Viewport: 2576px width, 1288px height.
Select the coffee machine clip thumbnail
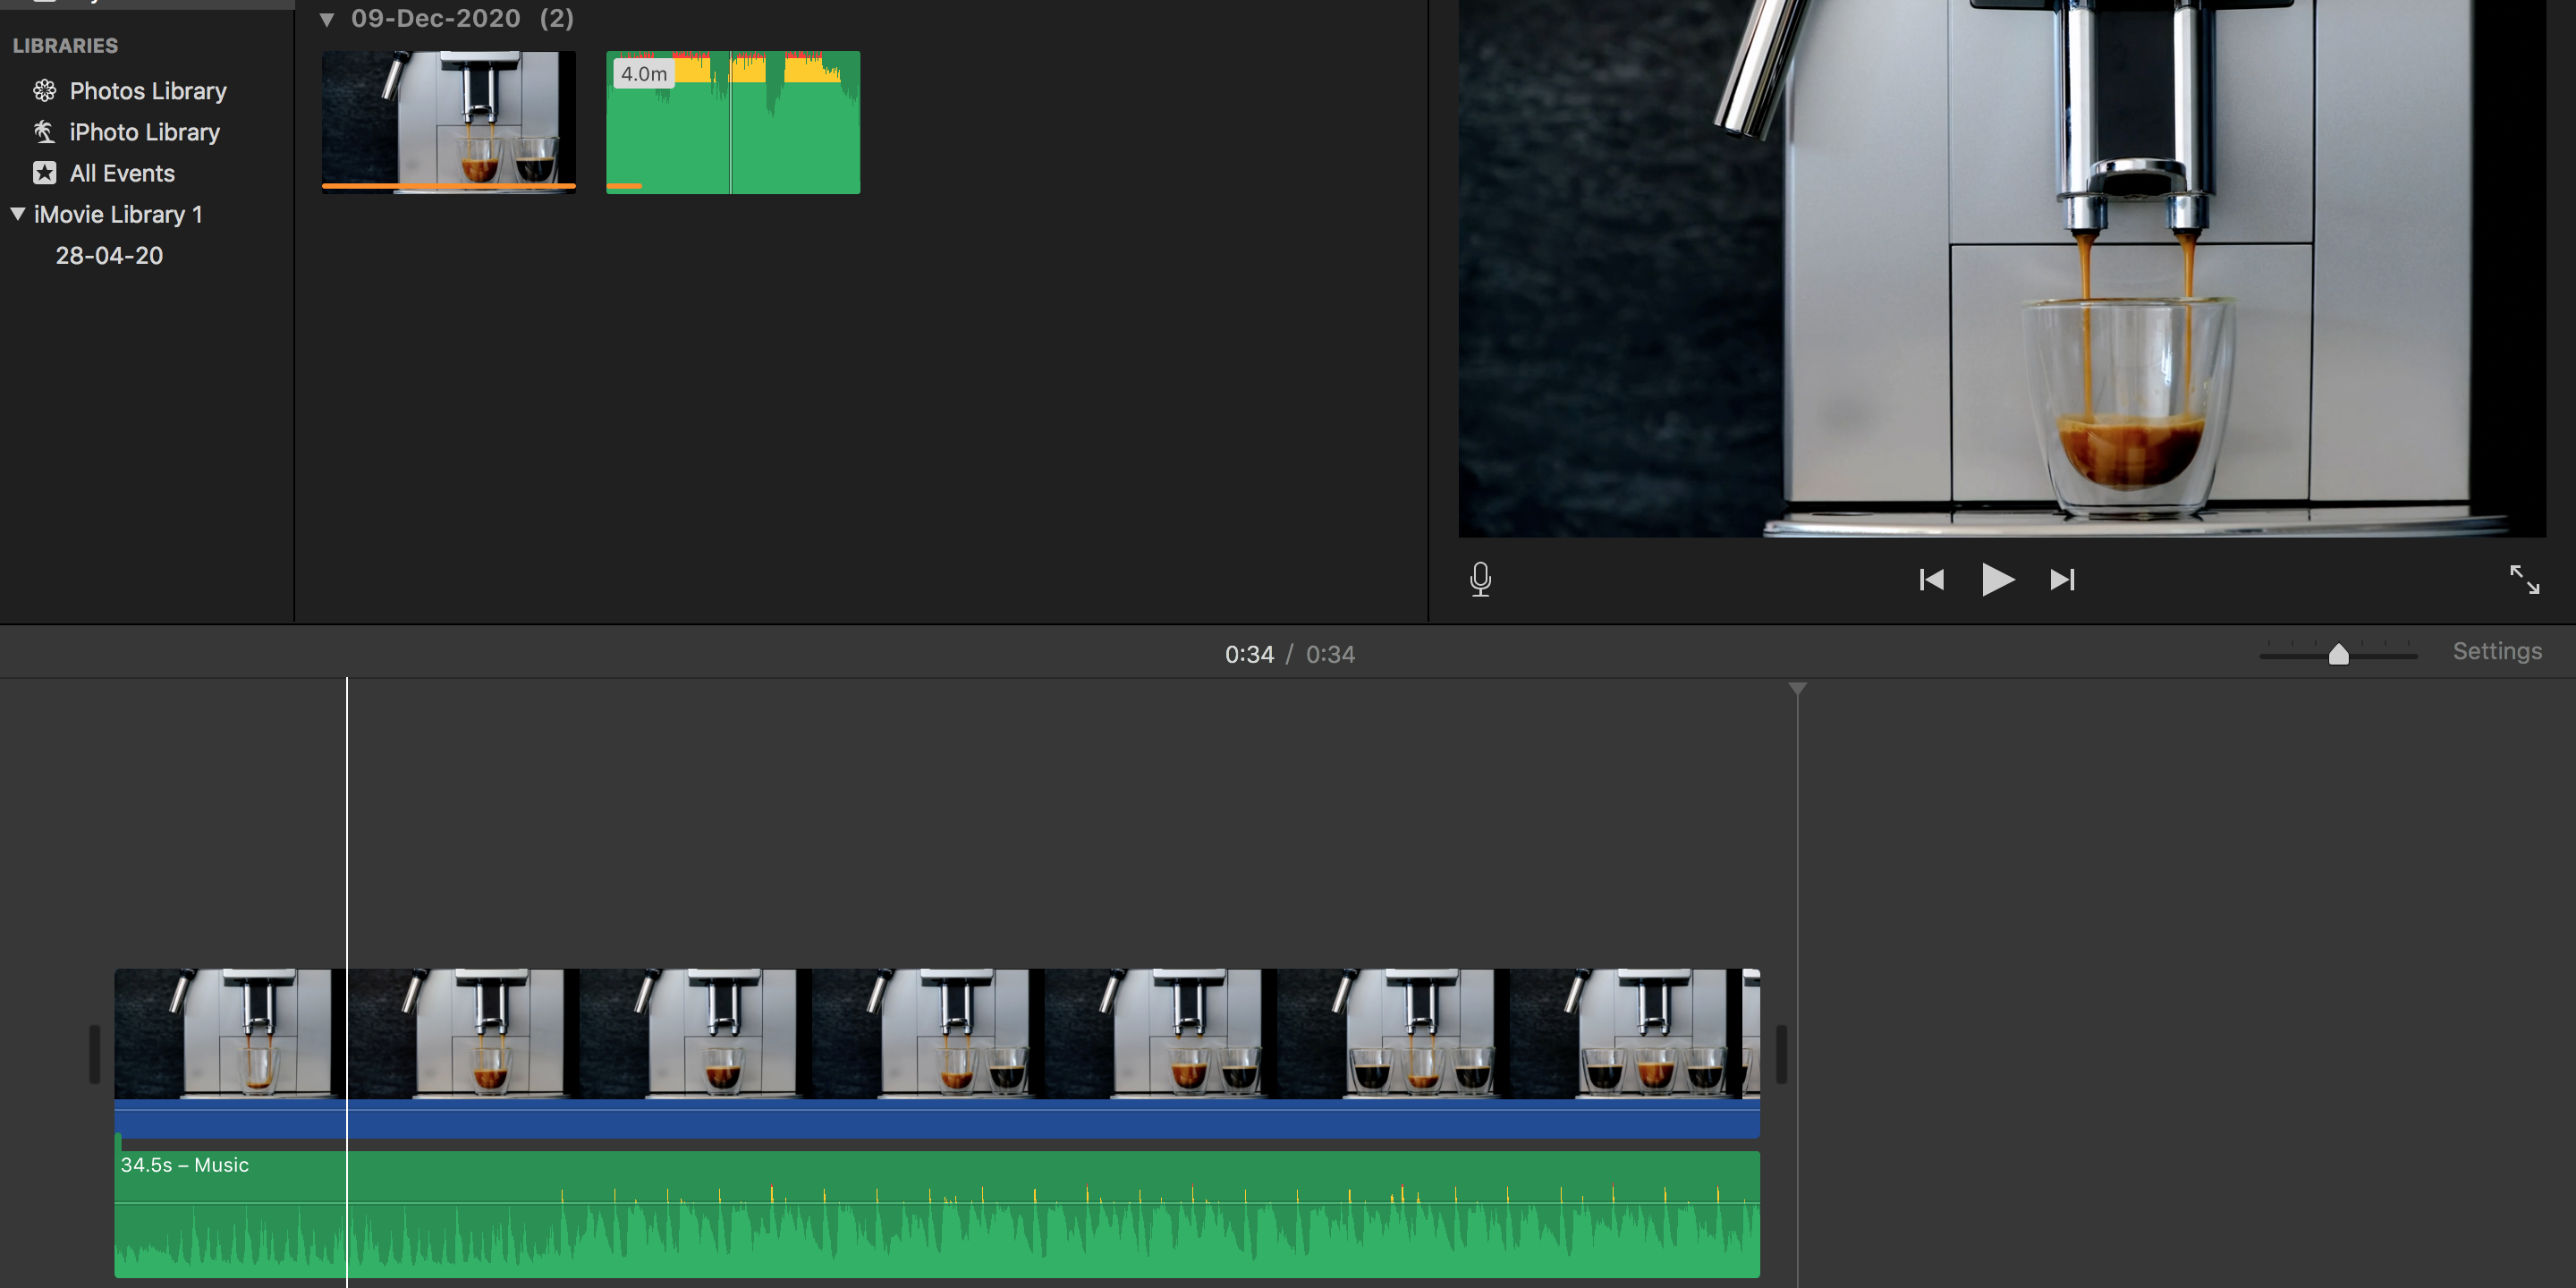[448, 120]
